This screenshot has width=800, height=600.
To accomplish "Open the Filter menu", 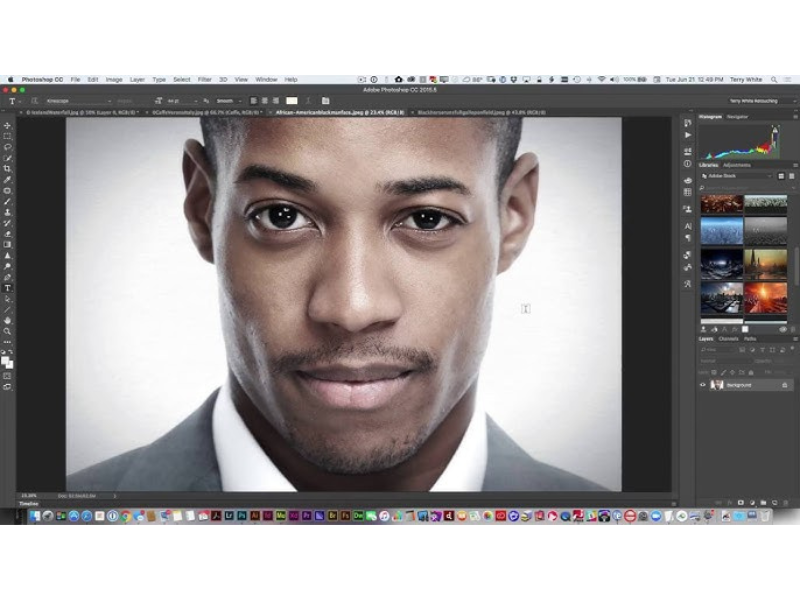I will pyautogui.click(x=204, y=79).
